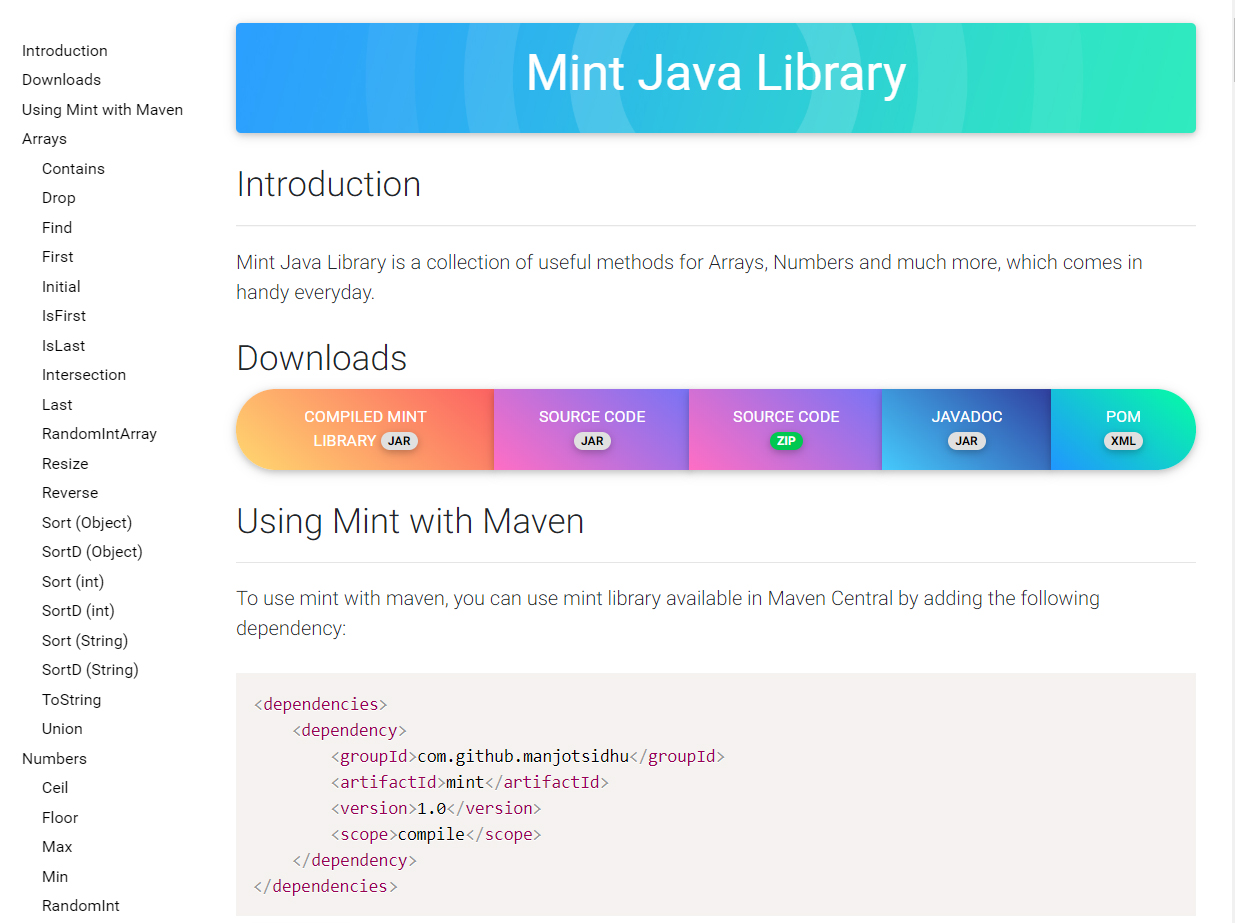This screenshot has width=1235, height=923.
Task: Download Javadoc JAR button
Action: point(966,429)
